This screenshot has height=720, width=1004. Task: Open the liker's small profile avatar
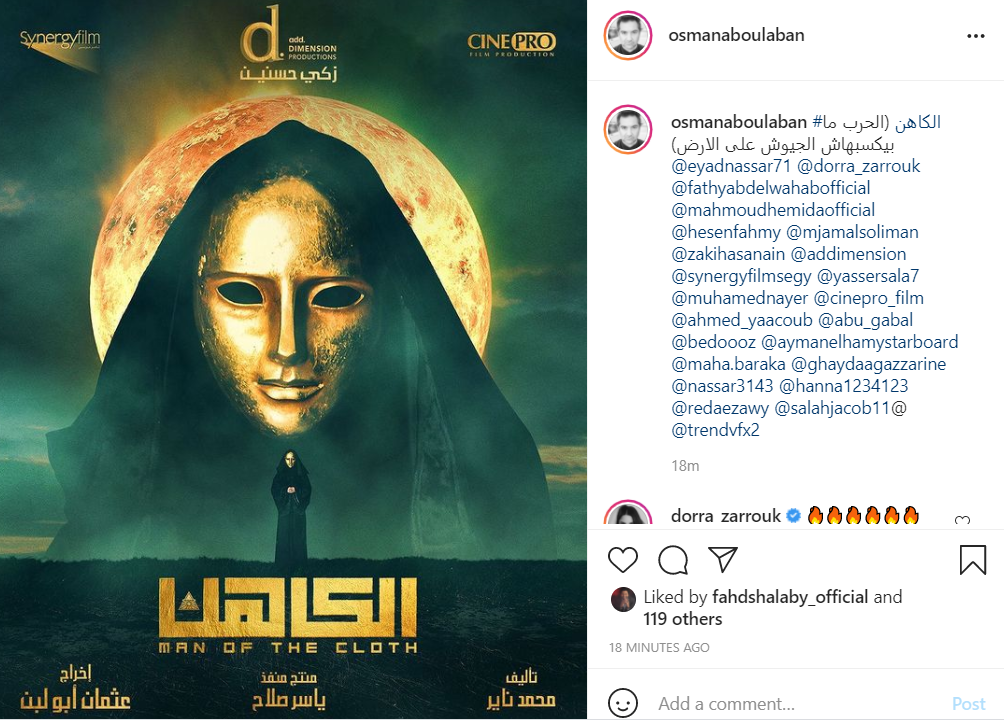click(622, 599)
